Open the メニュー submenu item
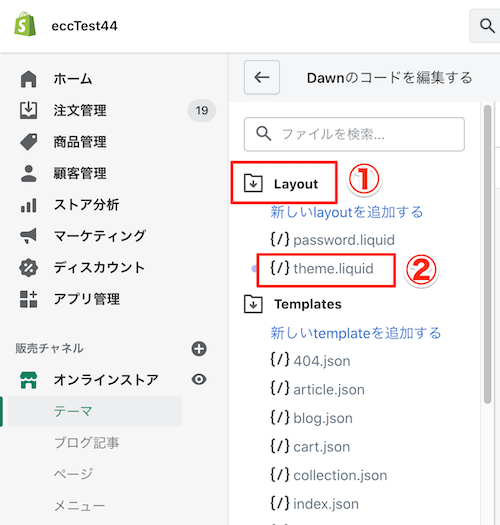Screen dimensions: 500x525 pyautogui.click(x=79, y=506)
